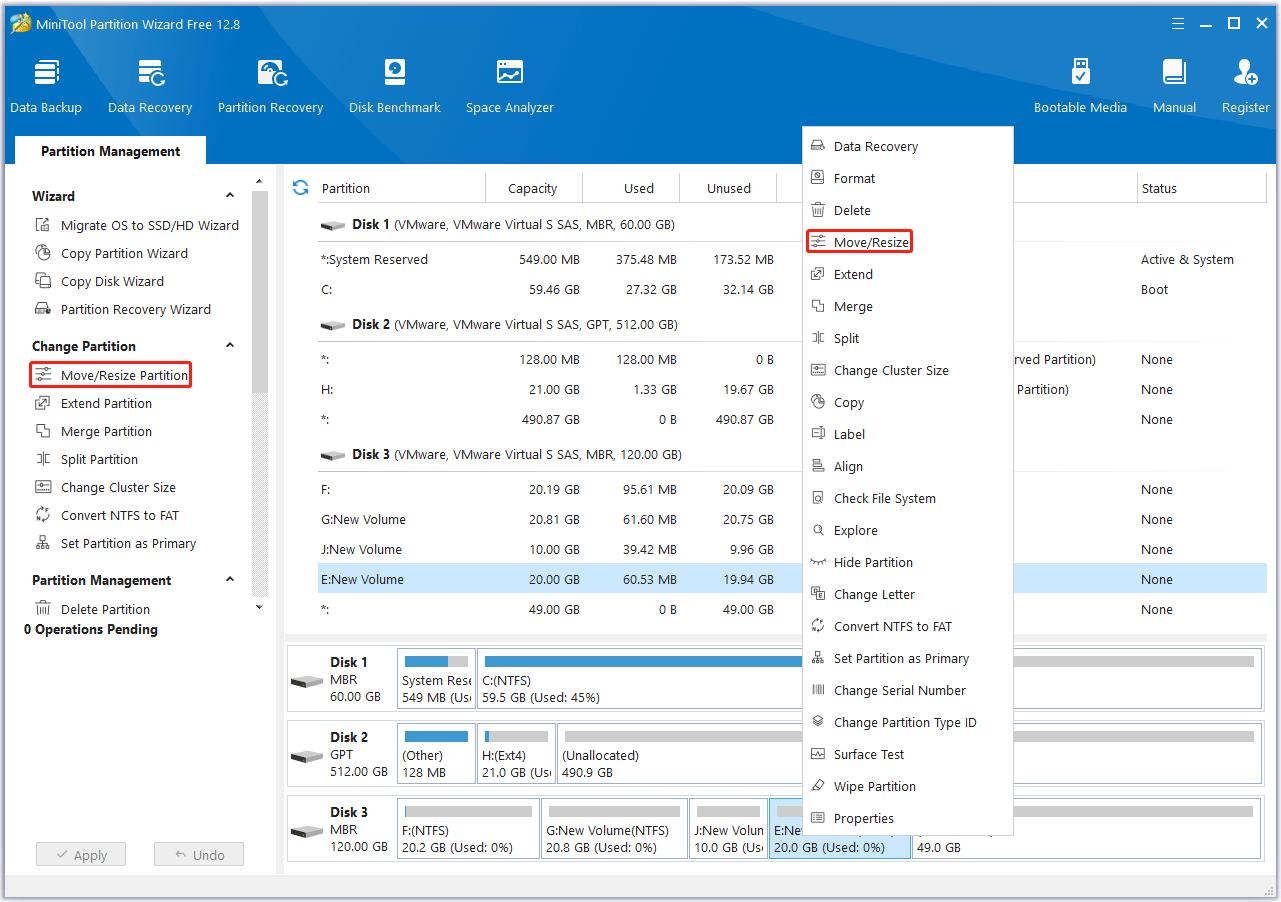Click the sidebar scroll-down arrow
1281x902 pixels.
point(260,607)
